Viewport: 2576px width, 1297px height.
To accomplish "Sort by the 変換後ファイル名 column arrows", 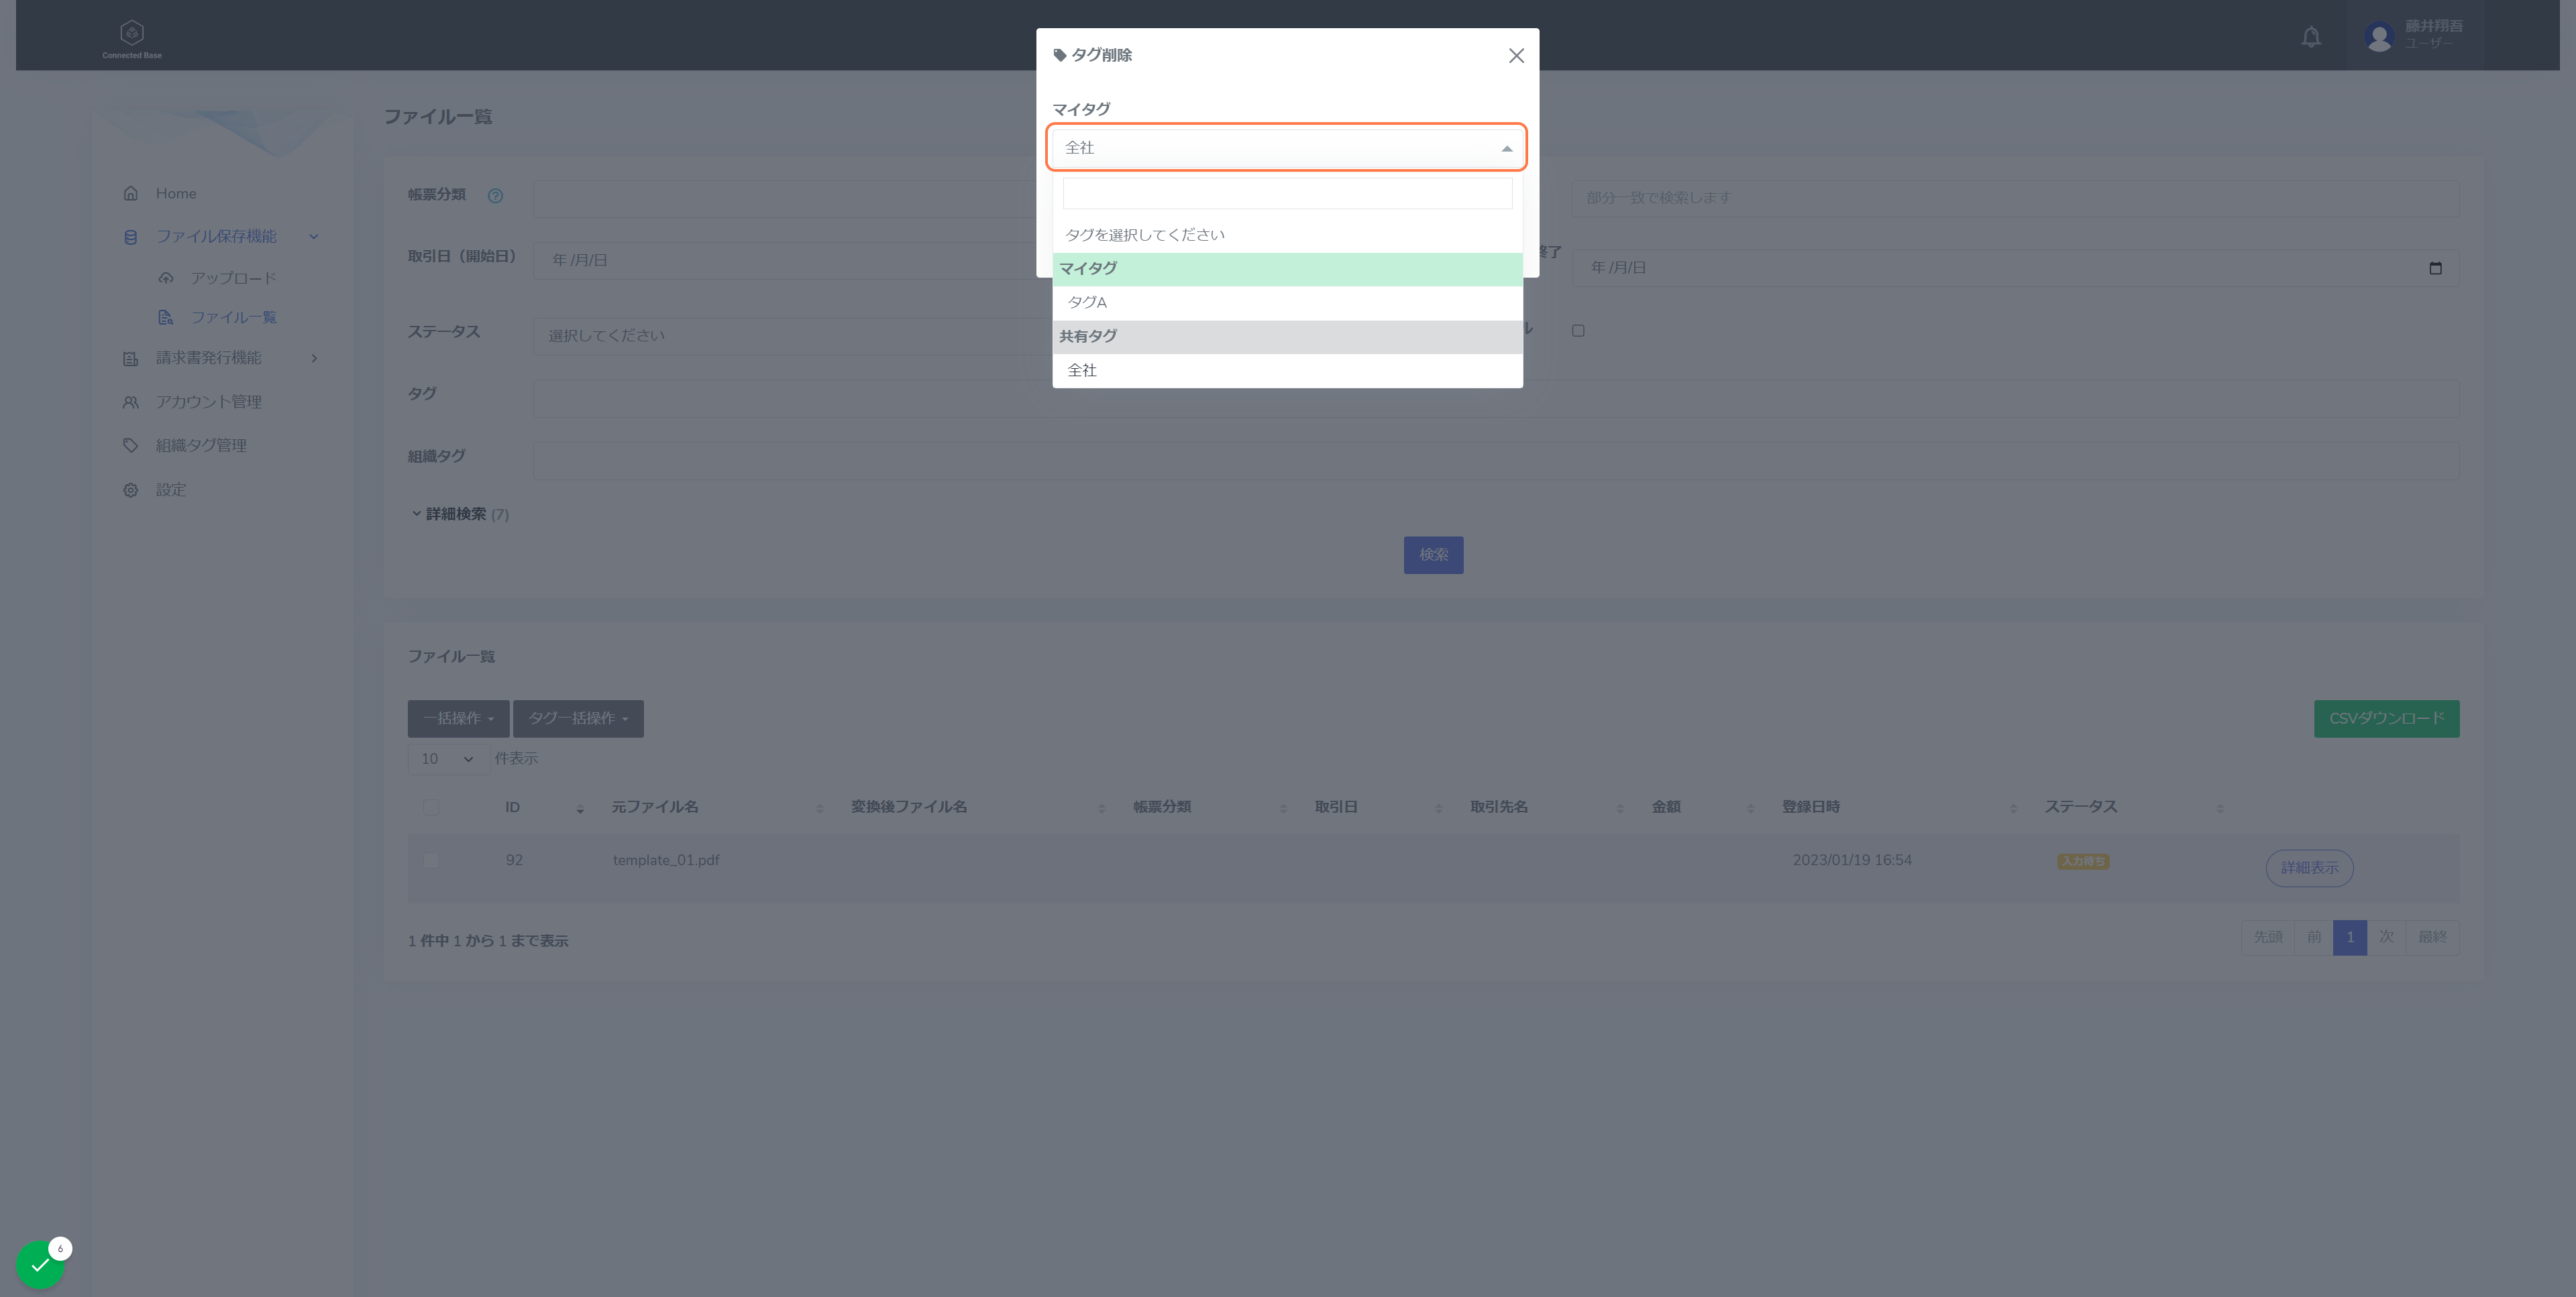I will tap(1101, 808).
